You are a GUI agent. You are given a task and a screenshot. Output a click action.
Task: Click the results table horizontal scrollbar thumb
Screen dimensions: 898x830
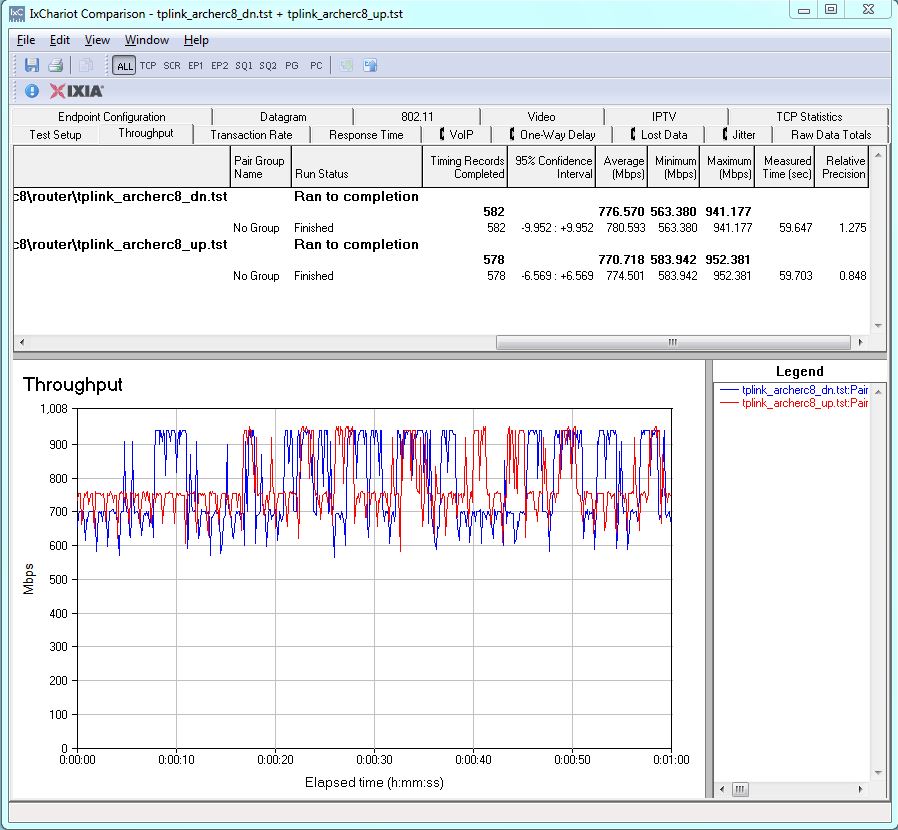[x=673, y=342]
